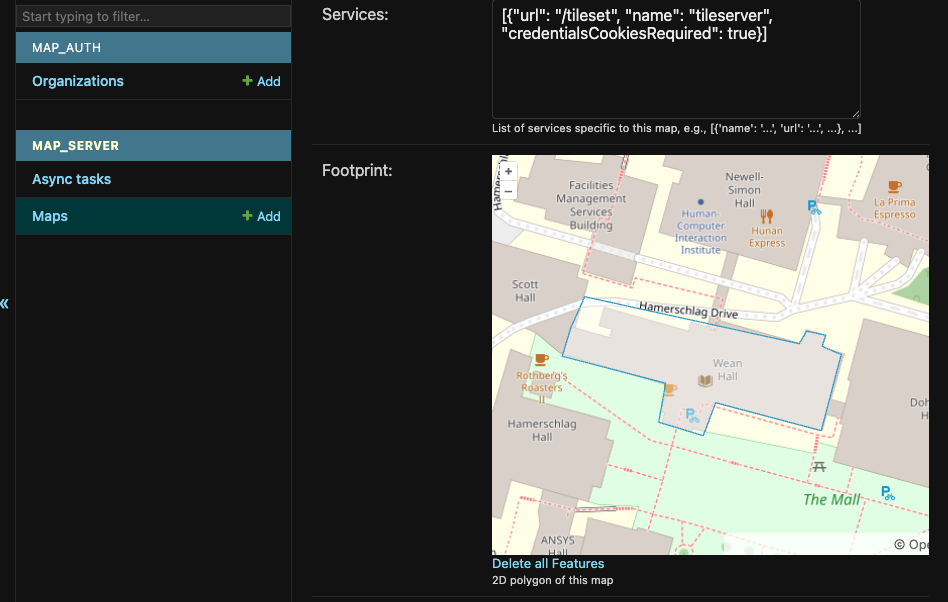This screenshot has height=602, width=948.
Task: Click bicycle parking icon beside Newell-Simon Hall
Action: point(814,207)
